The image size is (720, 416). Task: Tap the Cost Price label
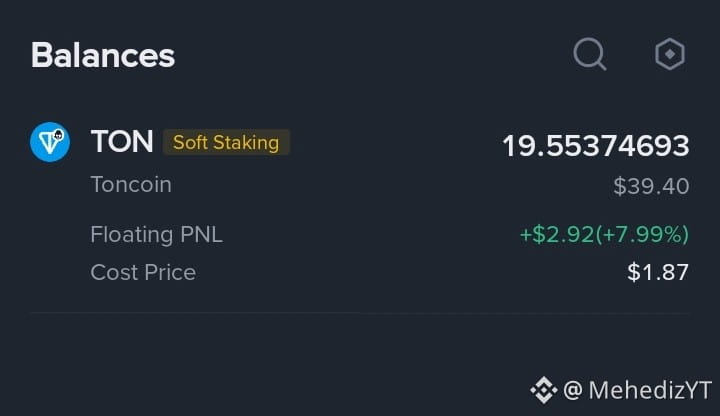pos(143,272)
